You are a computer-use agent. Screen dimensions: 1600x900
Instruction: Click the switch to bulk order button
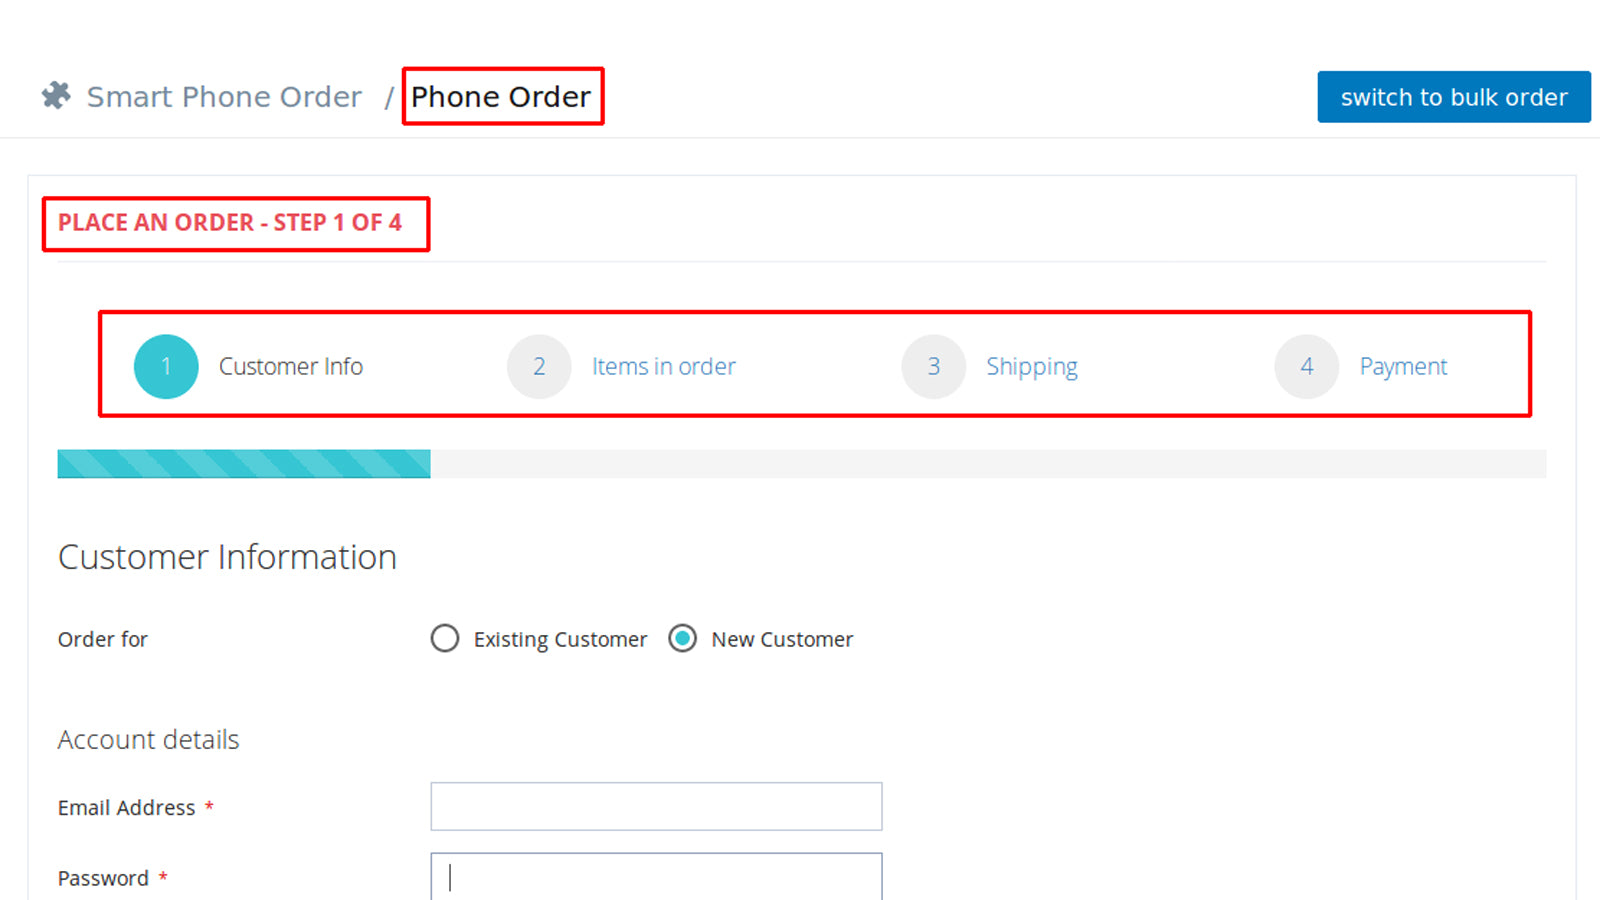tap(1453, 97)
